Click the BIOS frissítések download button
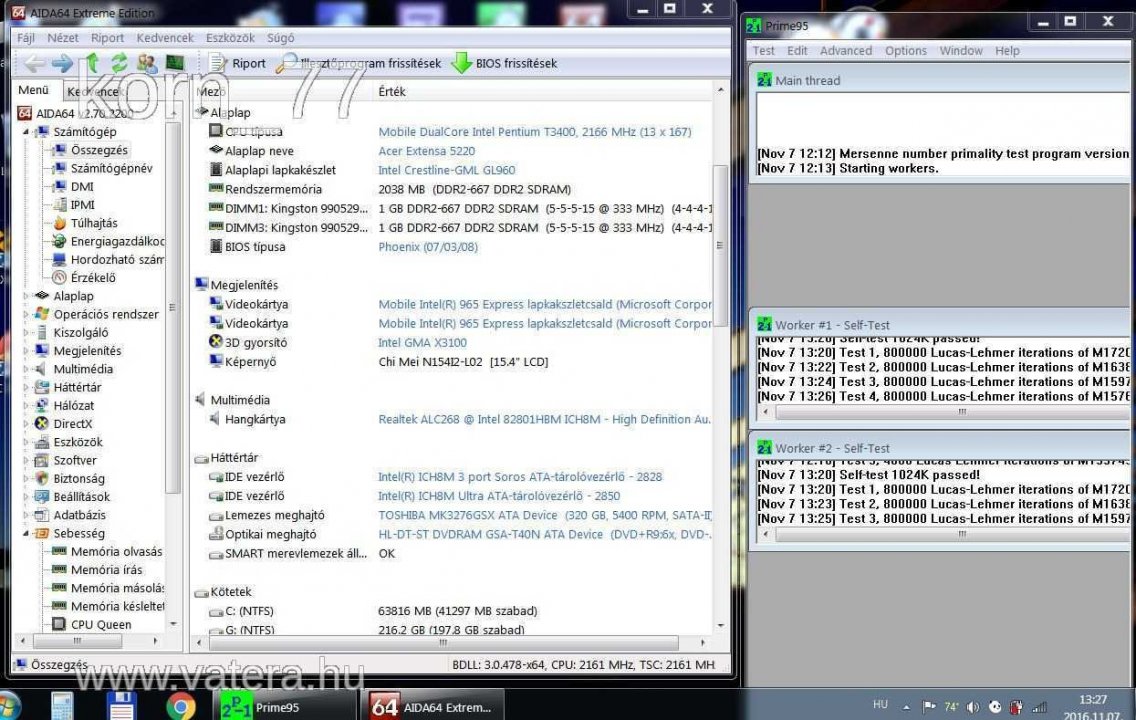 (x=504, y=64)
